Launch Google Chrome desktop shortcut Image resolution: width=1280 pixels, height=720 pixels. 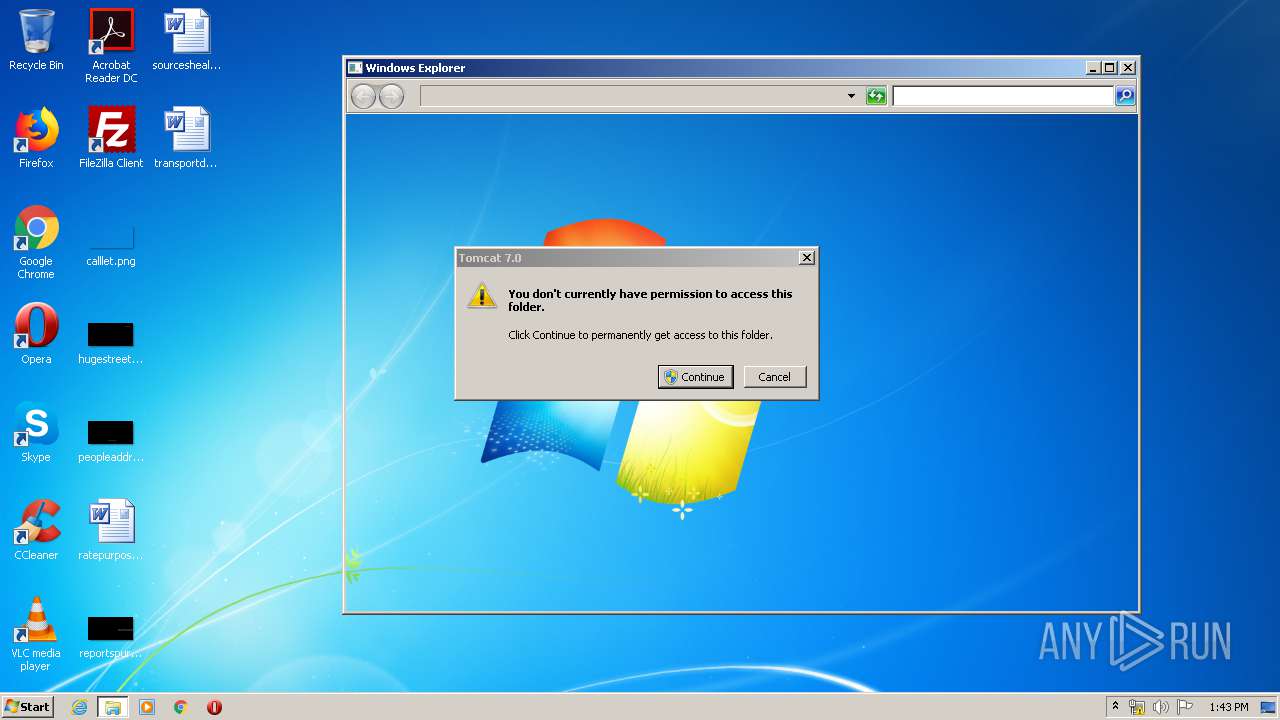(x=36, y=242)
